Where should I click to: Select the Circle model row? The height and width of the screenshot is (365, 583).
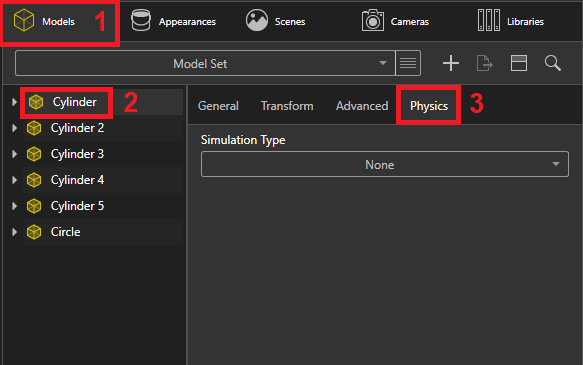point(103,232)
